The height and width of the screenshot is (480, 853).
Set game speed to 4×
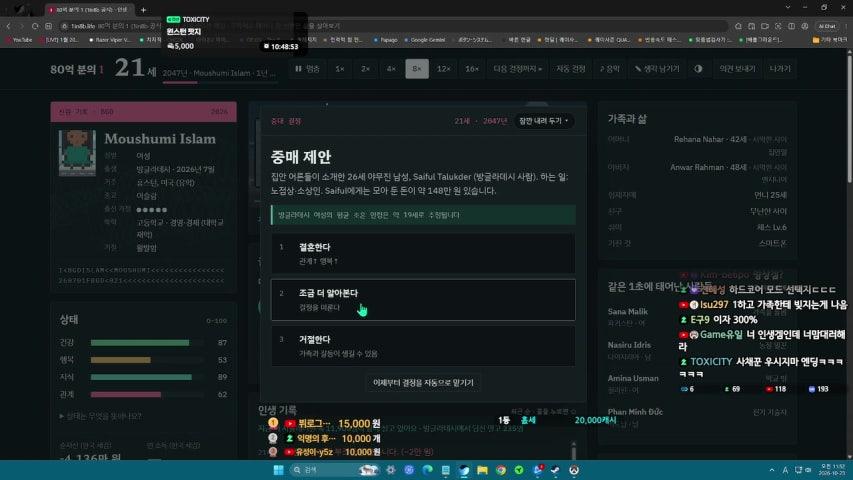click(391, 69)
